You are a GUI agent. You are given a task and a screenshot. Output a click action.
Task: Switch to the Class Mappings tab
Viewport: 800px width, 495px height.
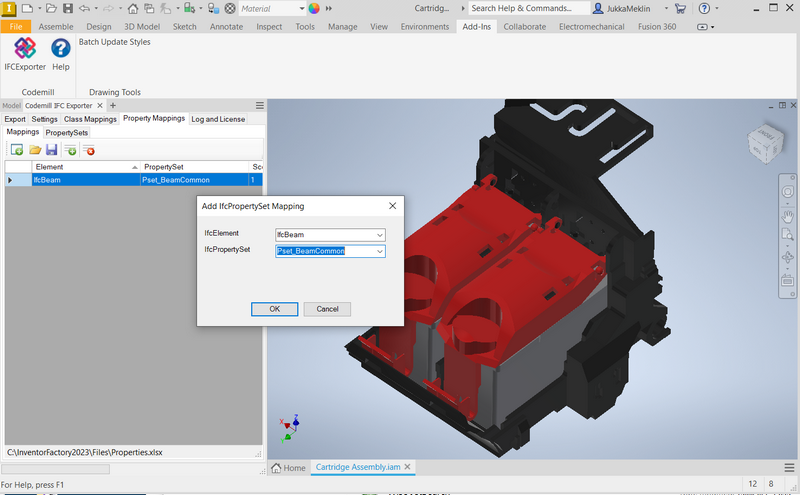coord(90,119)
